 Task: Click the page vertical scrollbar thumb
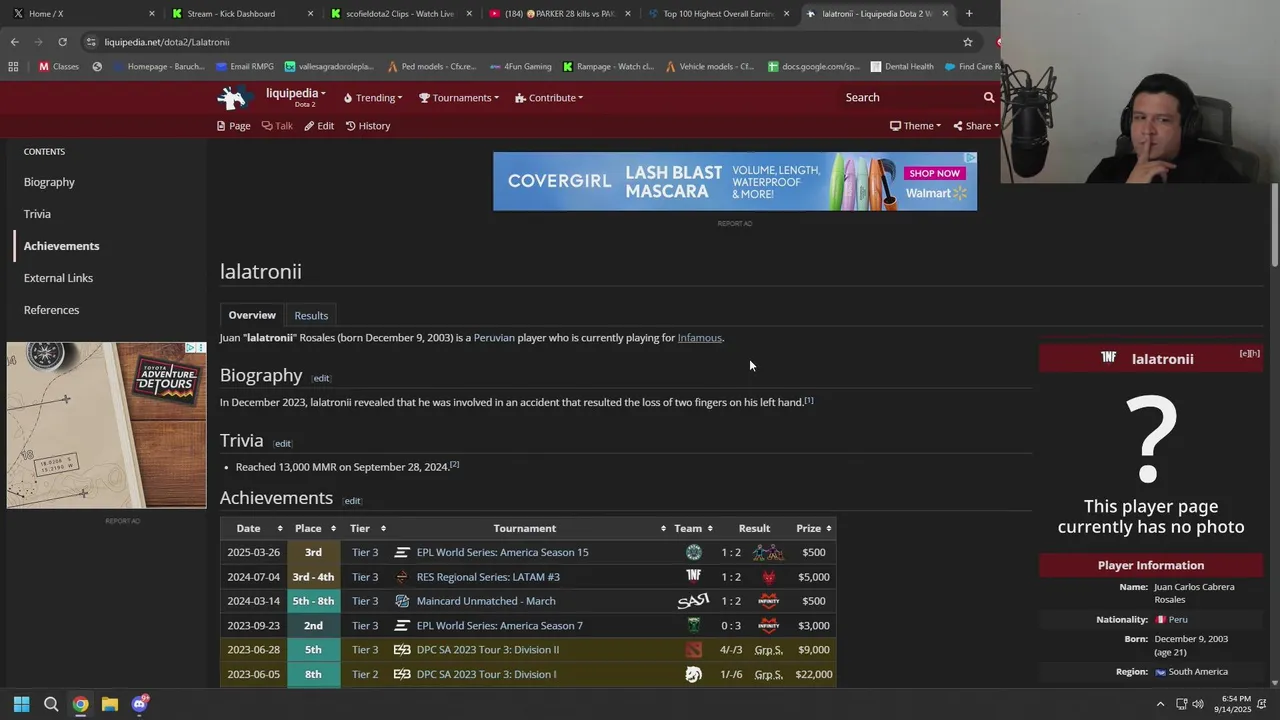tap(1275, 225)
